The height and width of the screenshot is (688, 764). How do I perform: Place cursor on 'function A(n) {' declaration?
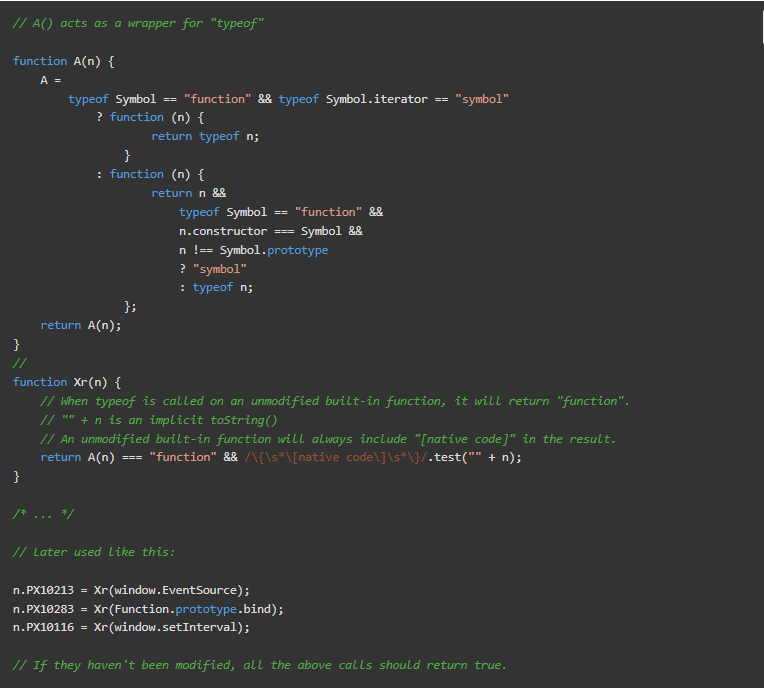(63, 61)
